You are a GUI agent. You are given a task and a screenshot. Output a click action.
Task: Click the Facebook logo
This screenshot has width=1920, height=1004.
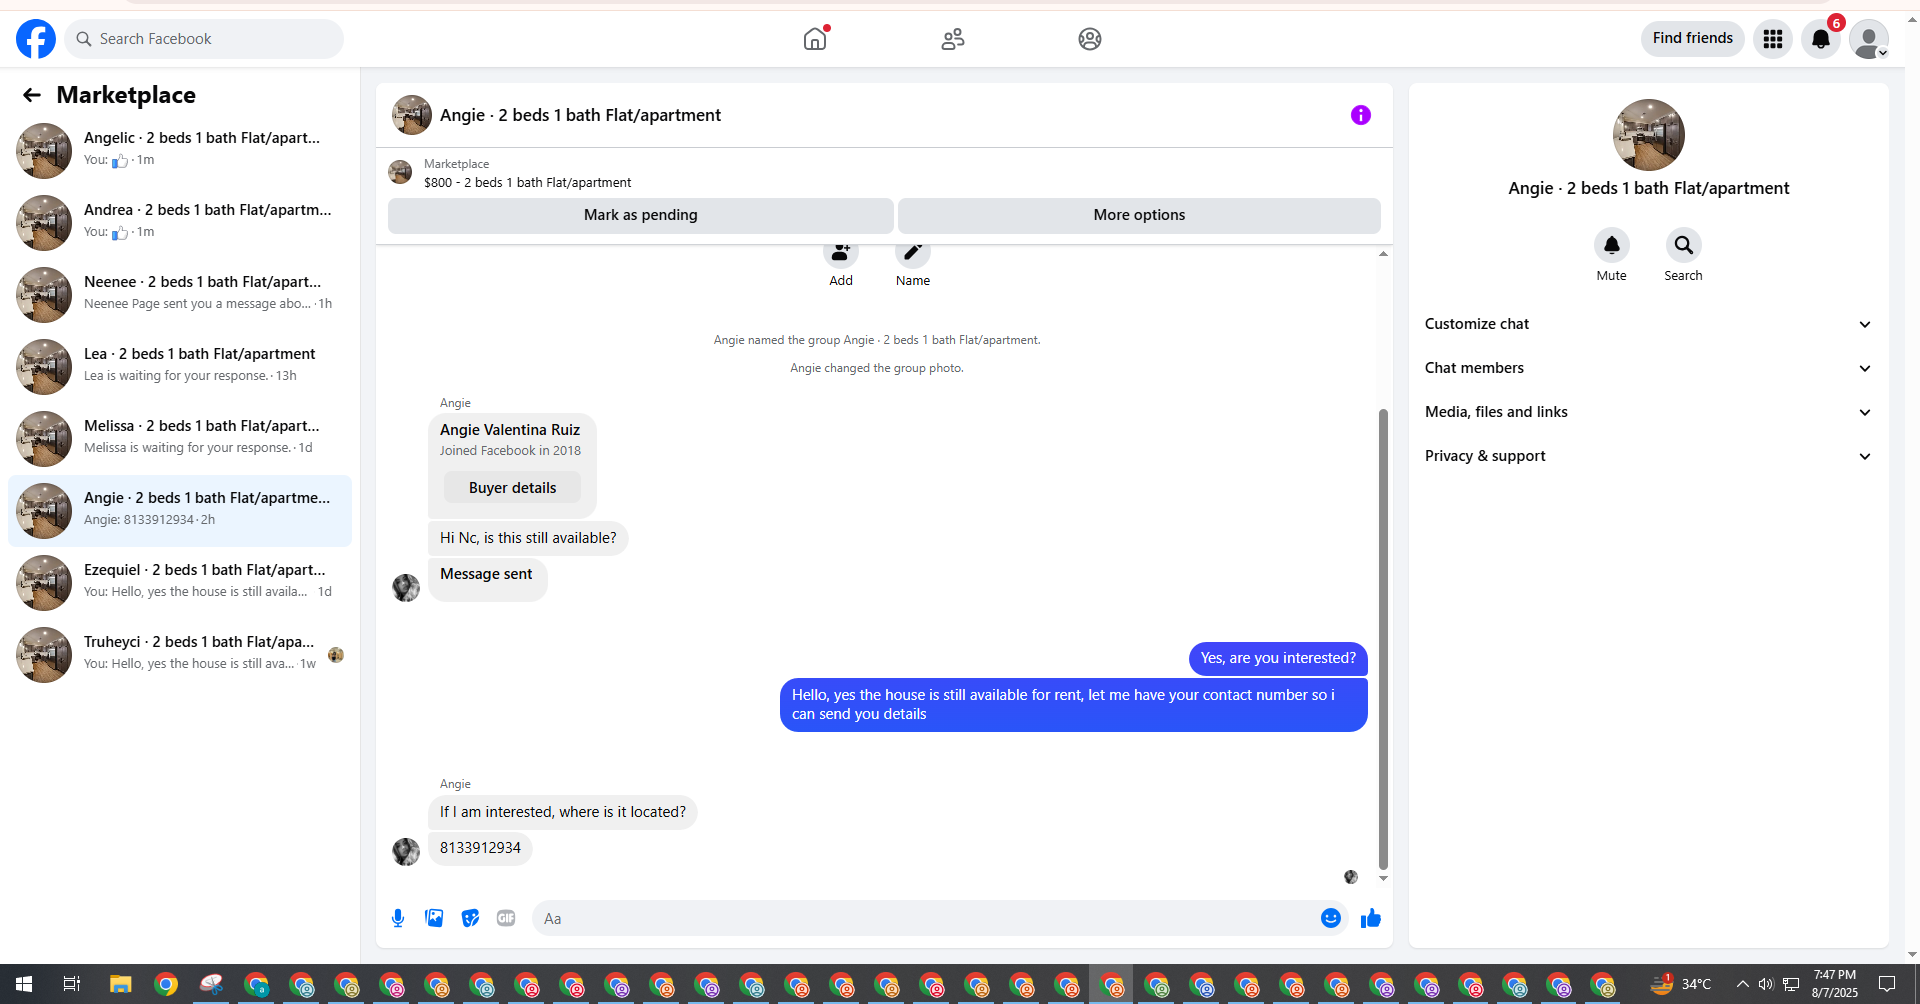[36, 39]
